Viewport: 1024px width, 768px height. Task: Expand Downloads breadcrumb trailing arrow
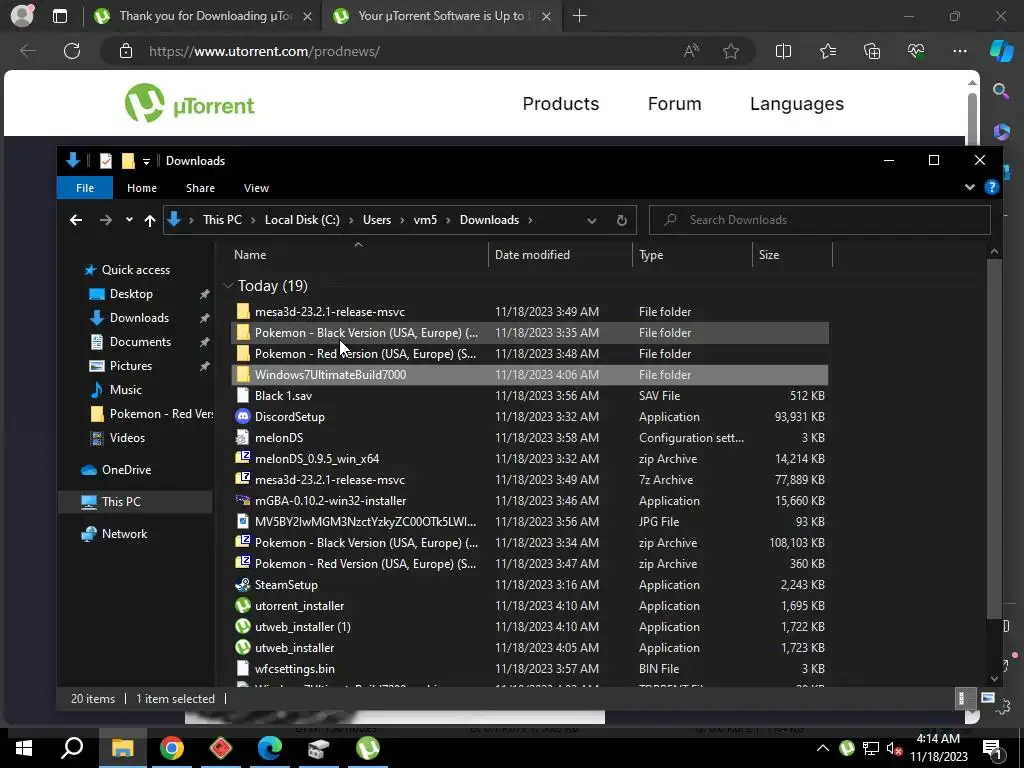coord(530,220)
